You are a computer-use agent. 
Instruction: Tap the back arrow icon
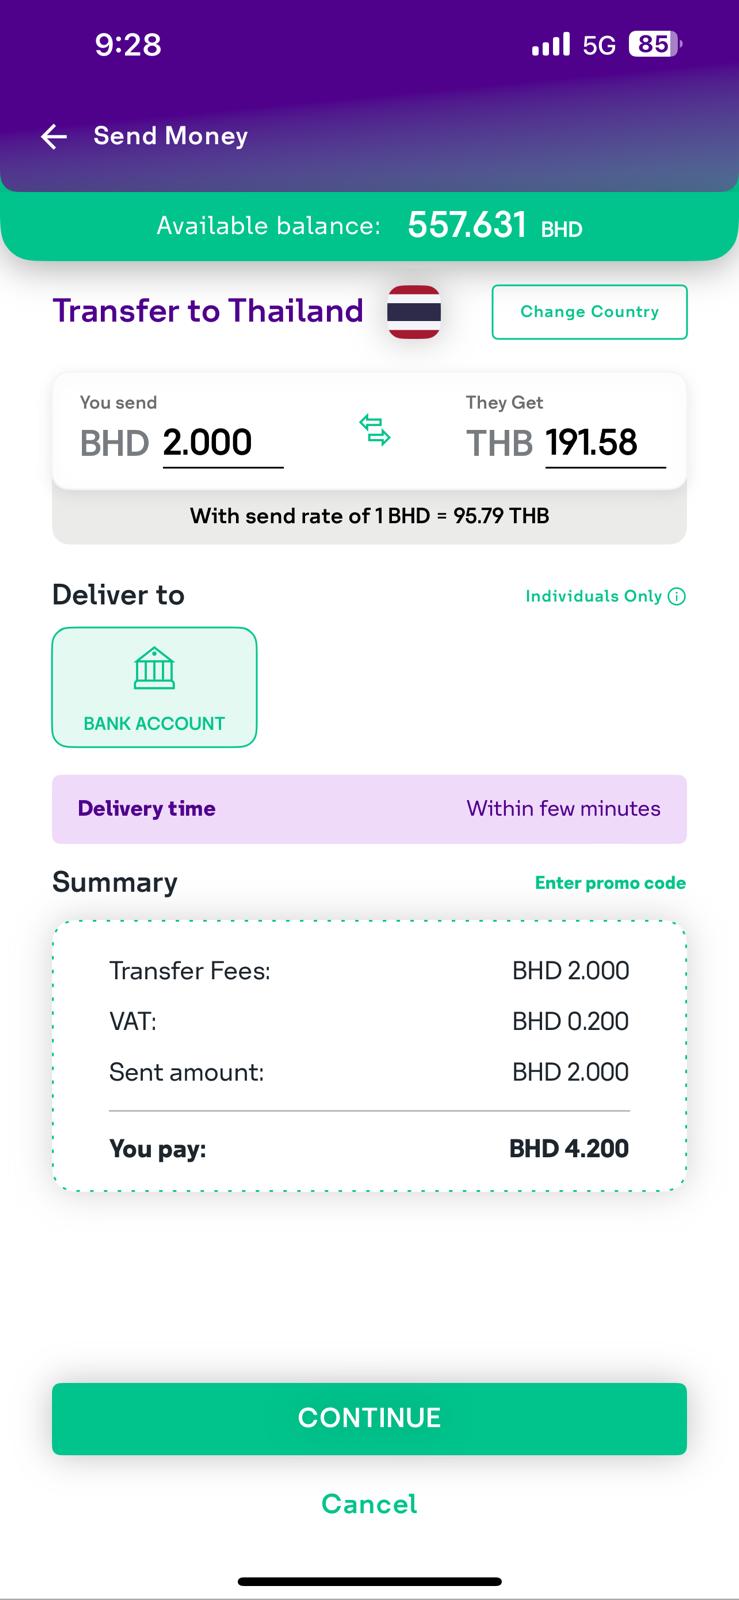[54, 137]
